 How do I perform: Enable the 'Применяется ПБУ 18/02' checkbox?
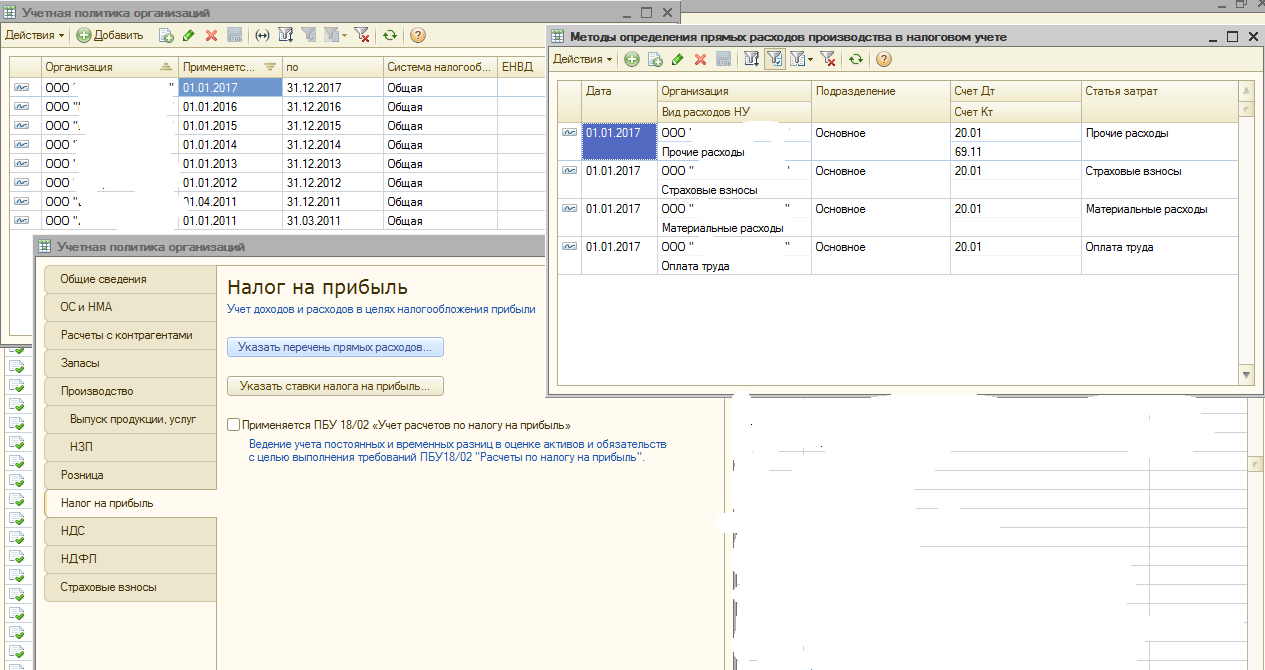tap(234, 425)
